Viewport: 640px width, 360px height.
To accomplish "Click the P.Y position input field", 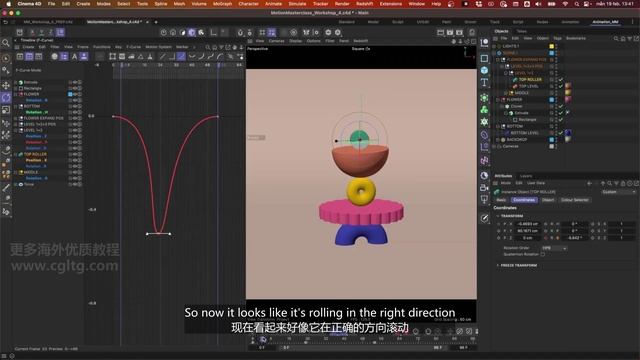I will [528, 231].
